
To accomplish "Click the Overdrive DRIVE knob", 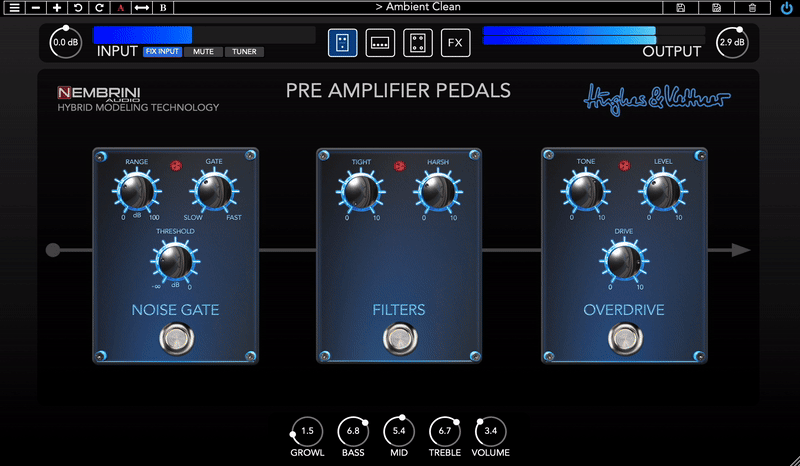I will click(x=624, y=261).
